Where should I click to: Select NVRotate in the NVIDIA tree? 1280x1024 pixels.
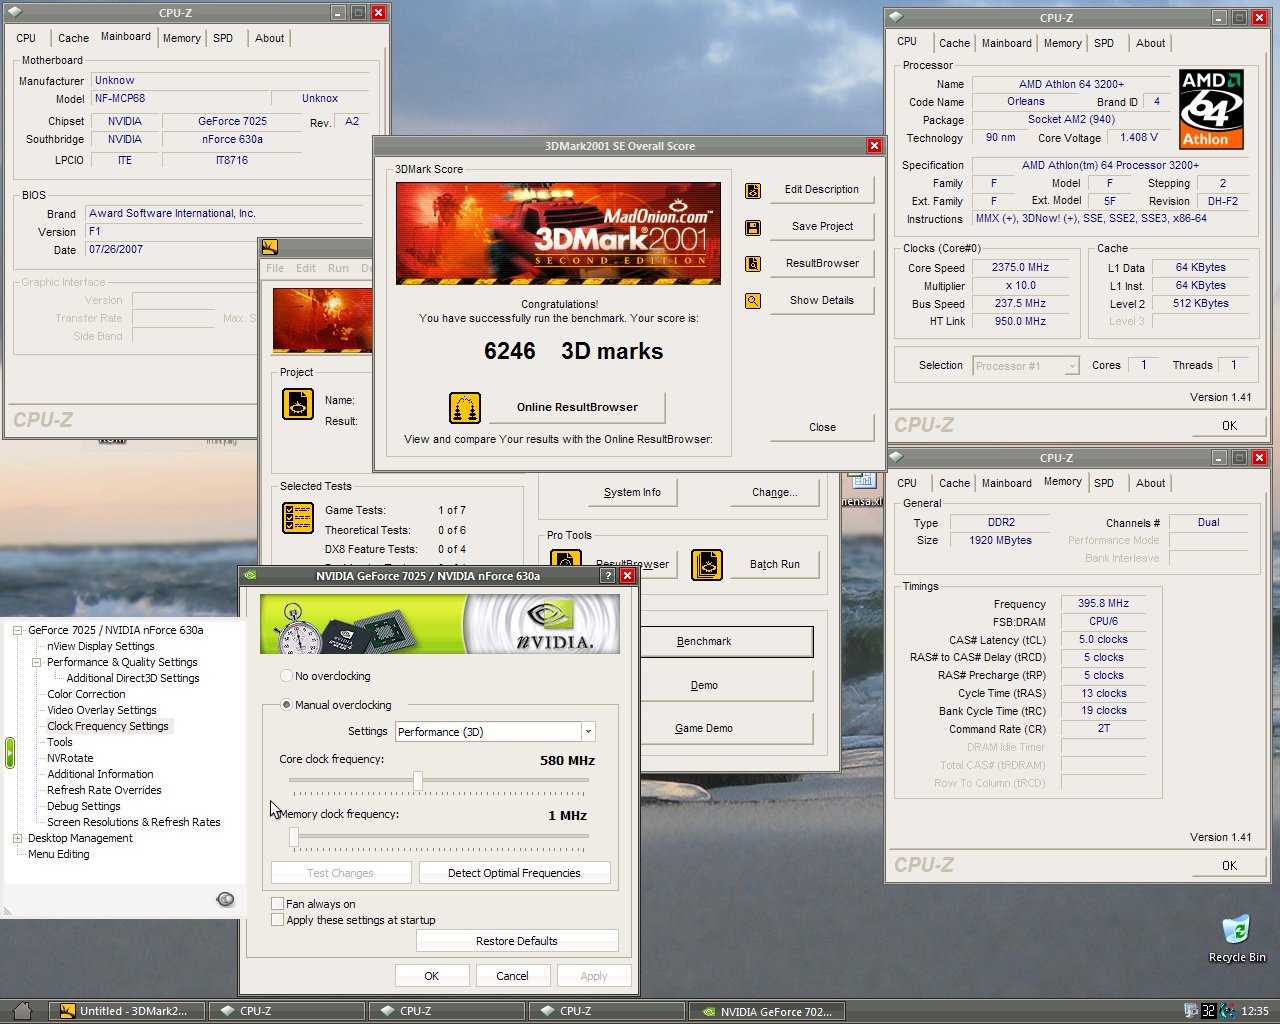pyautogui.click(x=70, y=758)
